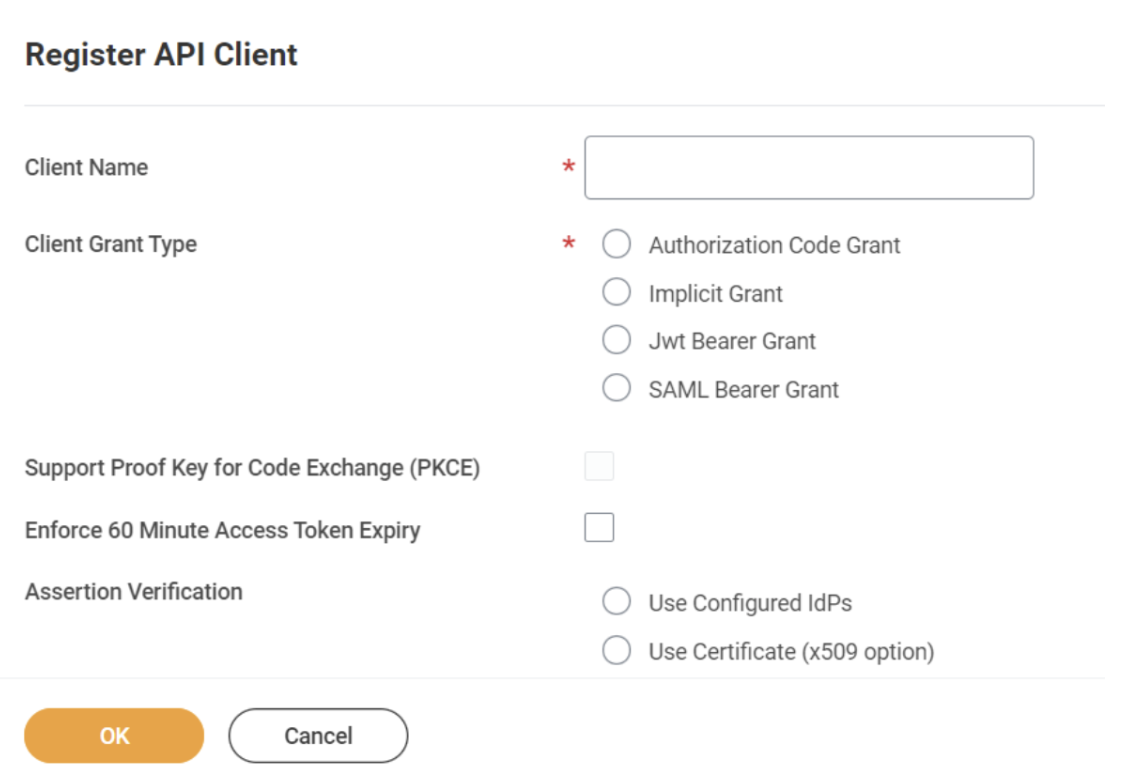
Task: Pick SAML Bearer Grant for the grant type
Action: (x=616, y=388)
